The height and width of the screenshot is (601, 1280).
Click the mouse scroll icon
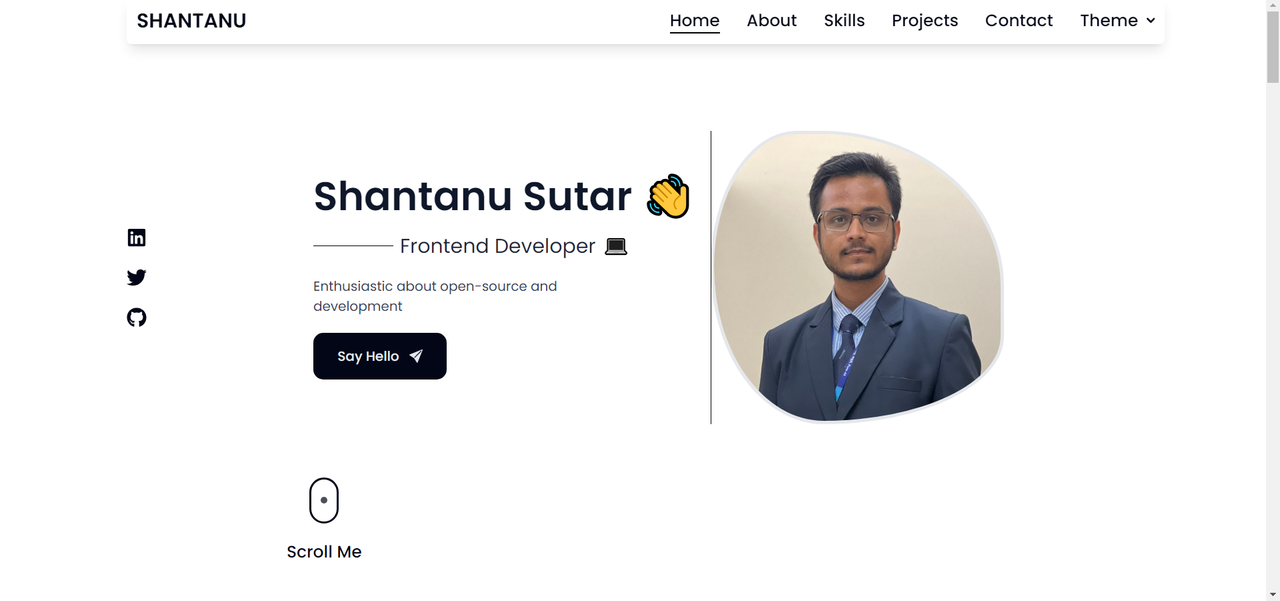tap(324, 500)
